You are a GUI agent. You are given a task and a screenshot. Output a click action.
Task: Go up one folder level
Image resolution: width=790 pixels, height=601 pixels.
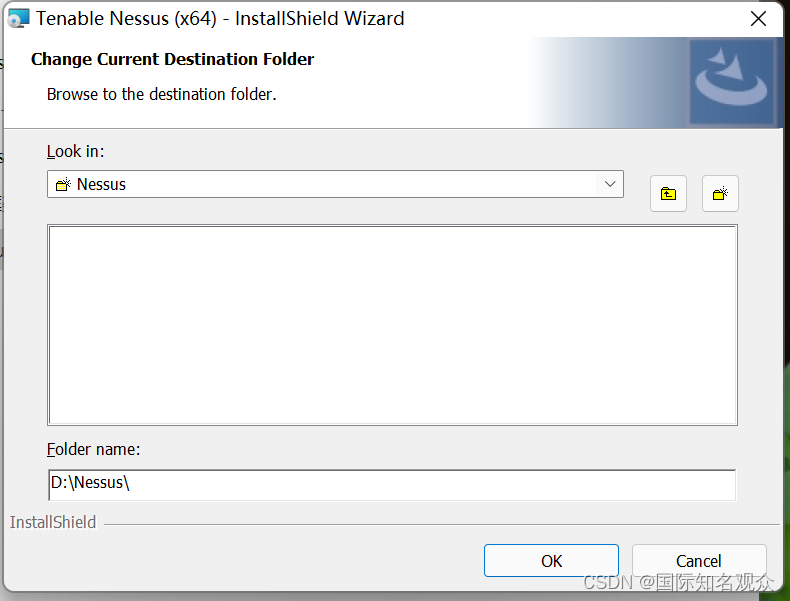pyautogui.click(x=668, y=193)
